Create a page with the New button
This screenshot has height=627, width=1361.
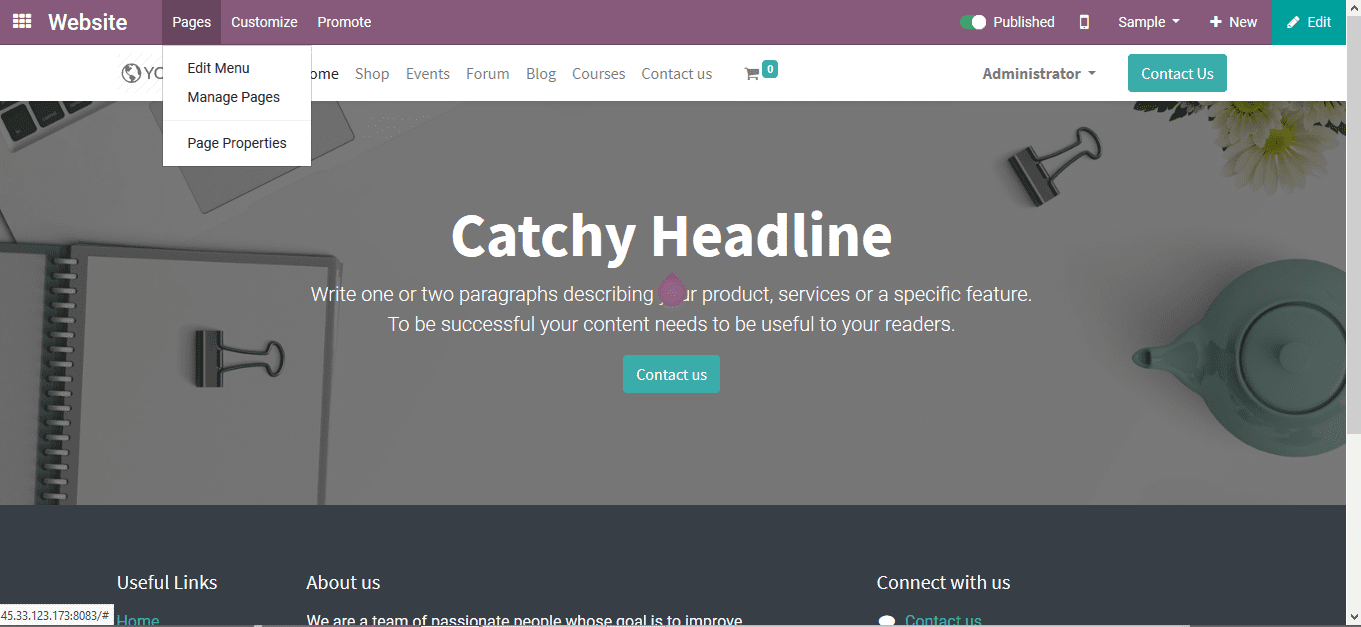(1232, 21)
